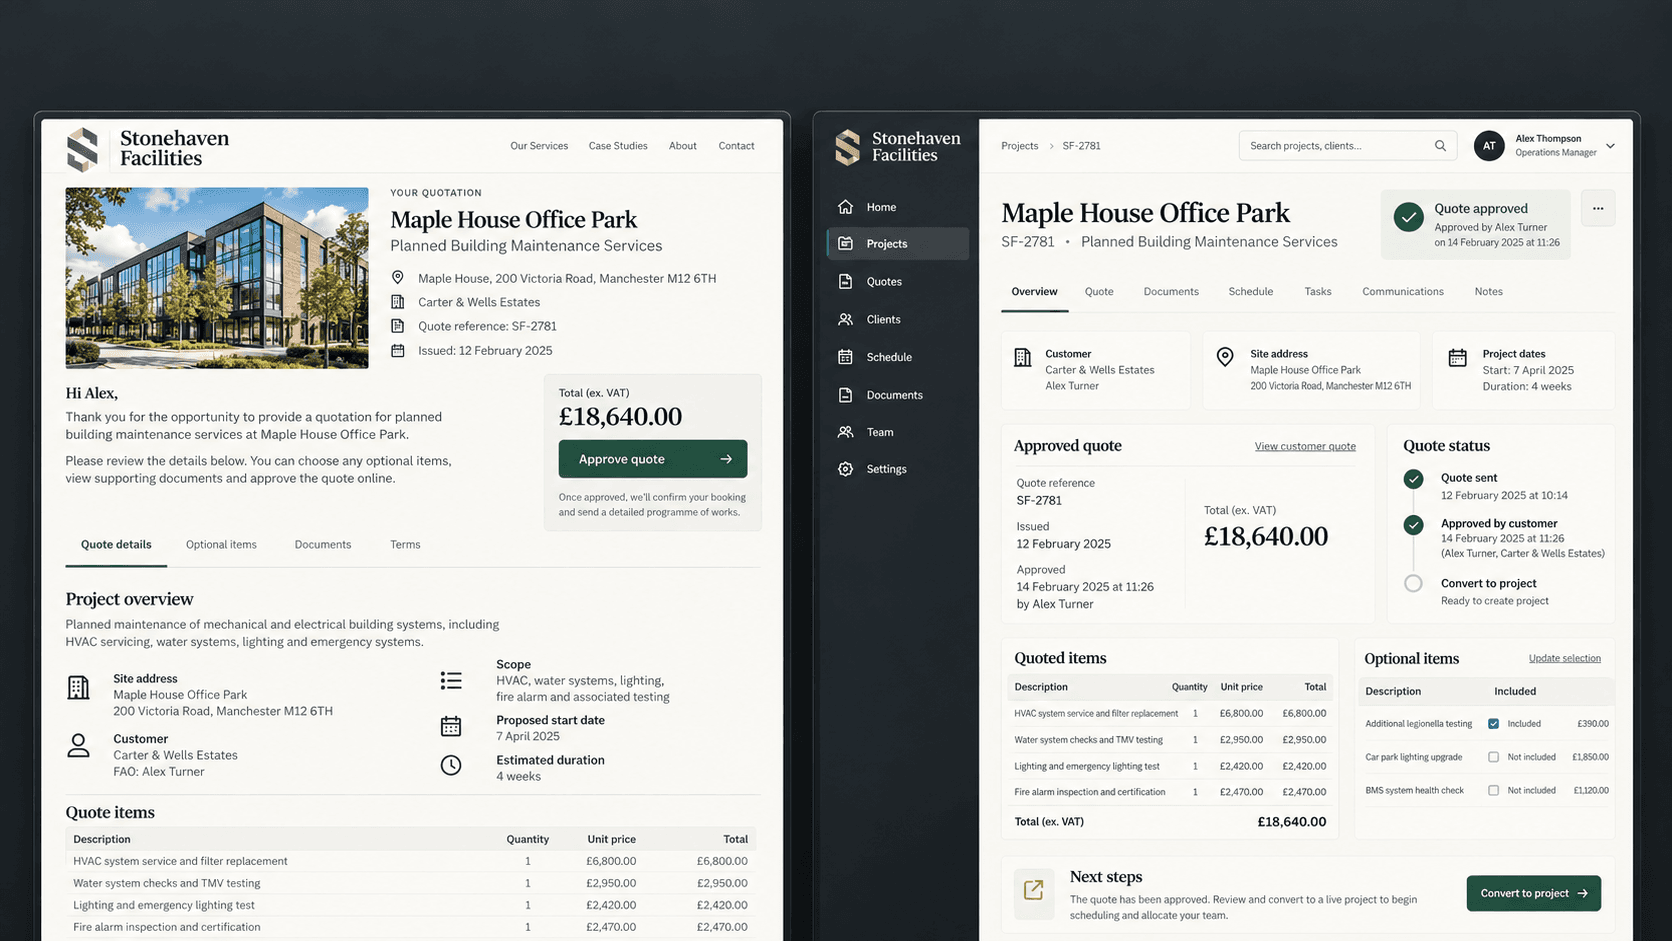The width and height of the screenshot is (1672, 941).
Task: Open the Documents tab on quotation page
Action: pos(323,545)
